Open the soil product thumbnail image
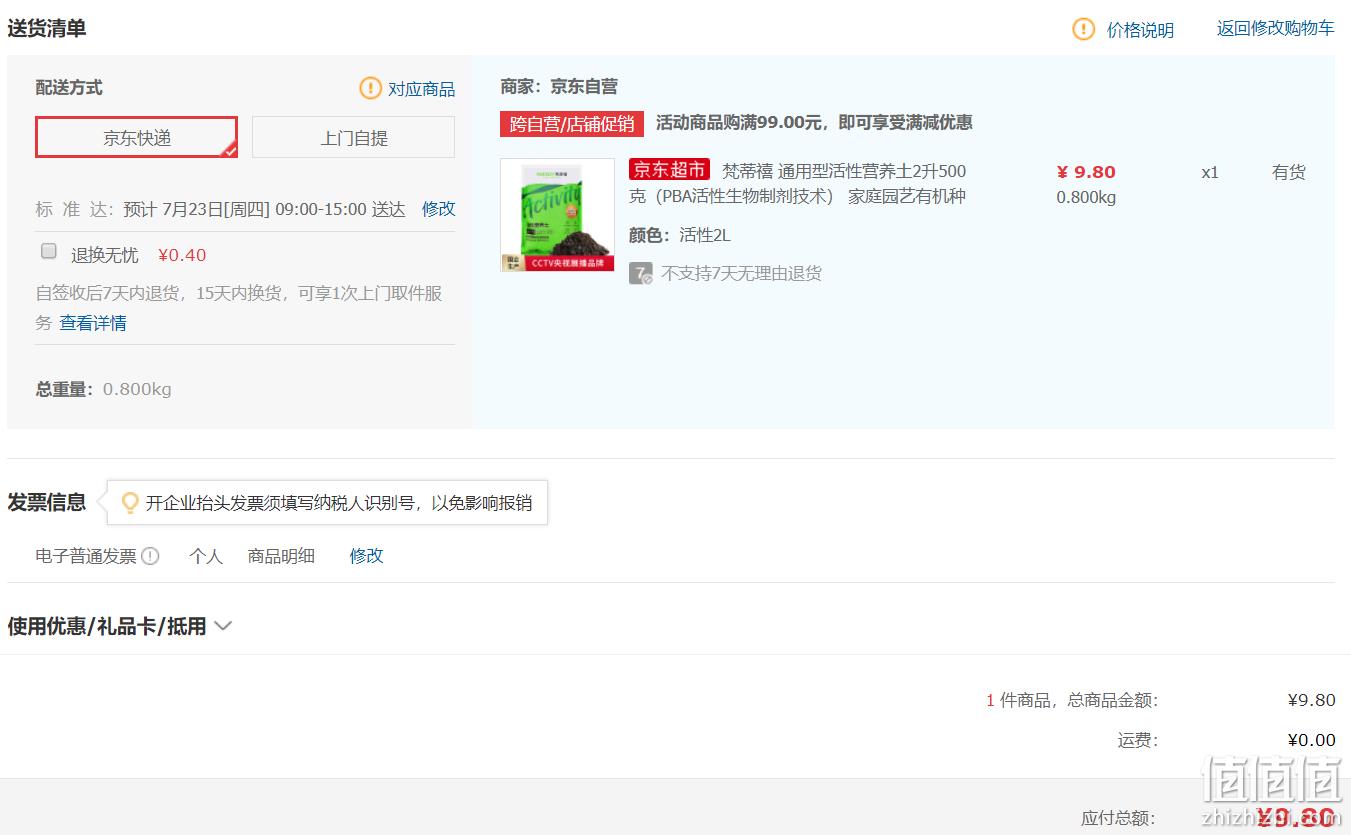Image resolution: width=1351 pixels, height=835 pixels. pos(558,215)
